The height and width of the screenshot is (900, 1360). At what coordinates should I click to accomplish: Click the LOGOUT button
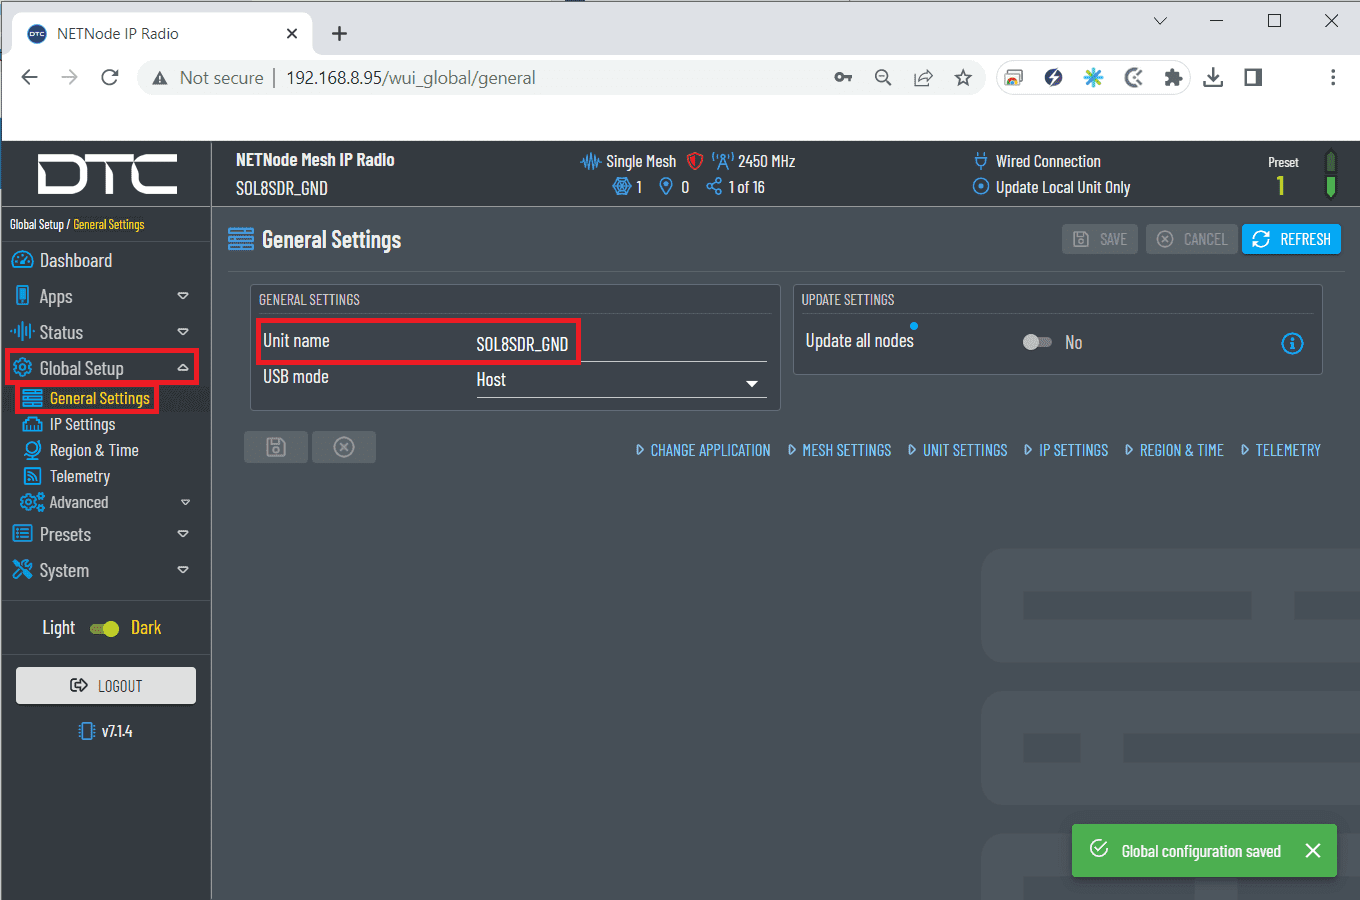point(106,686)
